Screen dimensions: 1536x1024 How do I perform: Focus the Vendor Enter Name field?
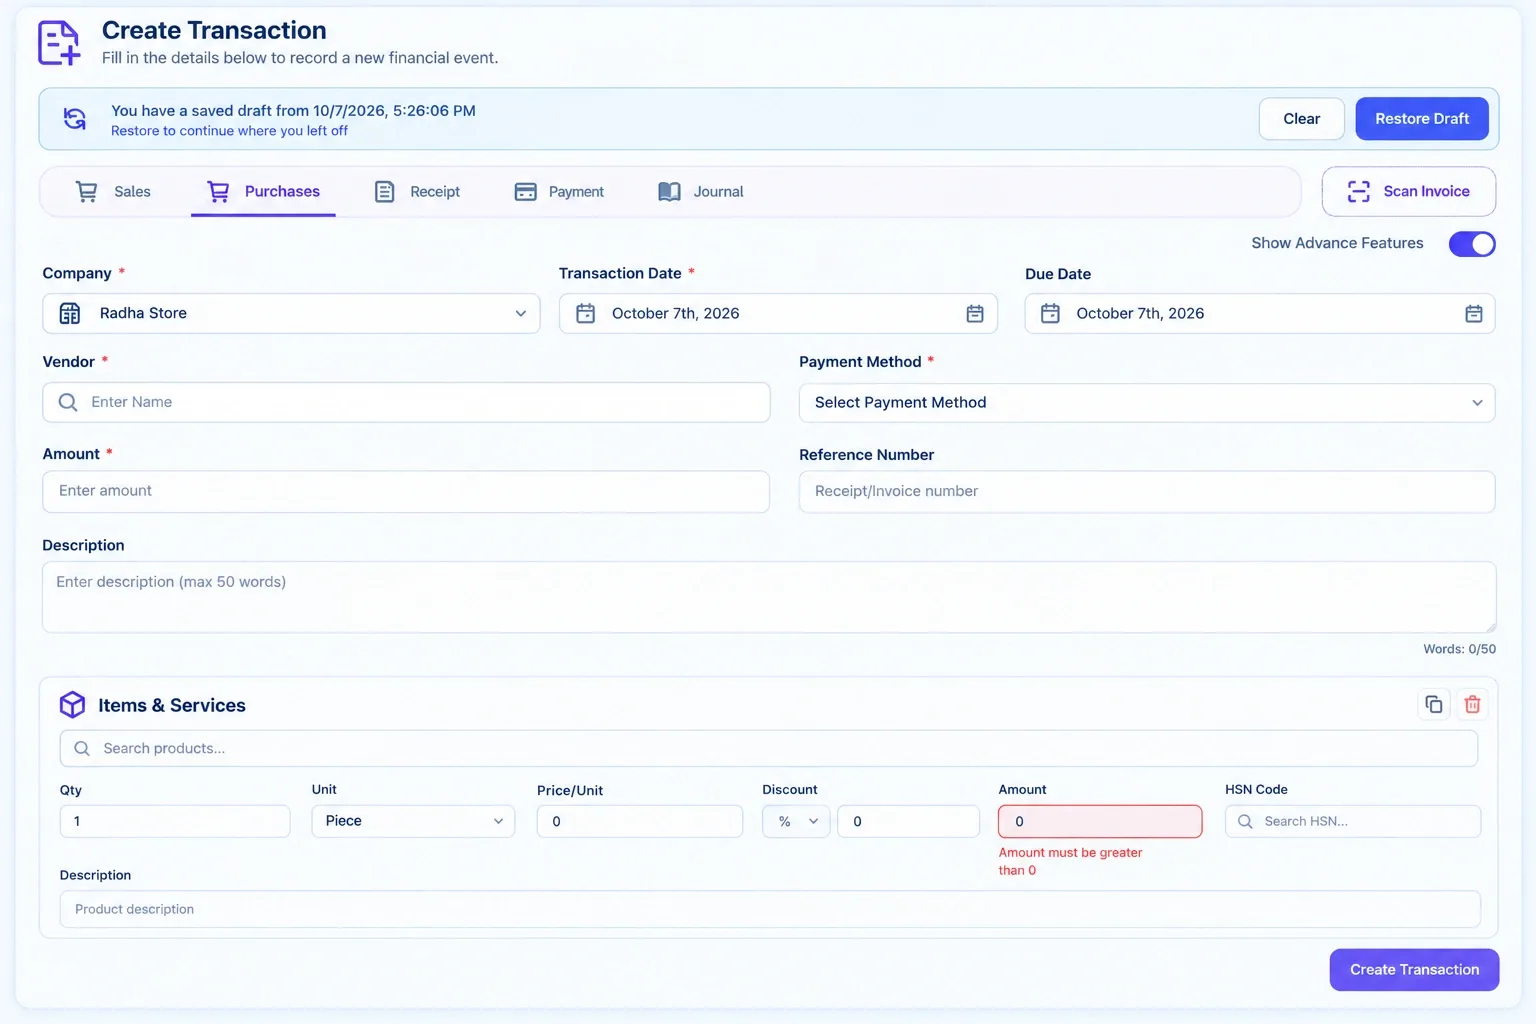(x=406, y=402)
